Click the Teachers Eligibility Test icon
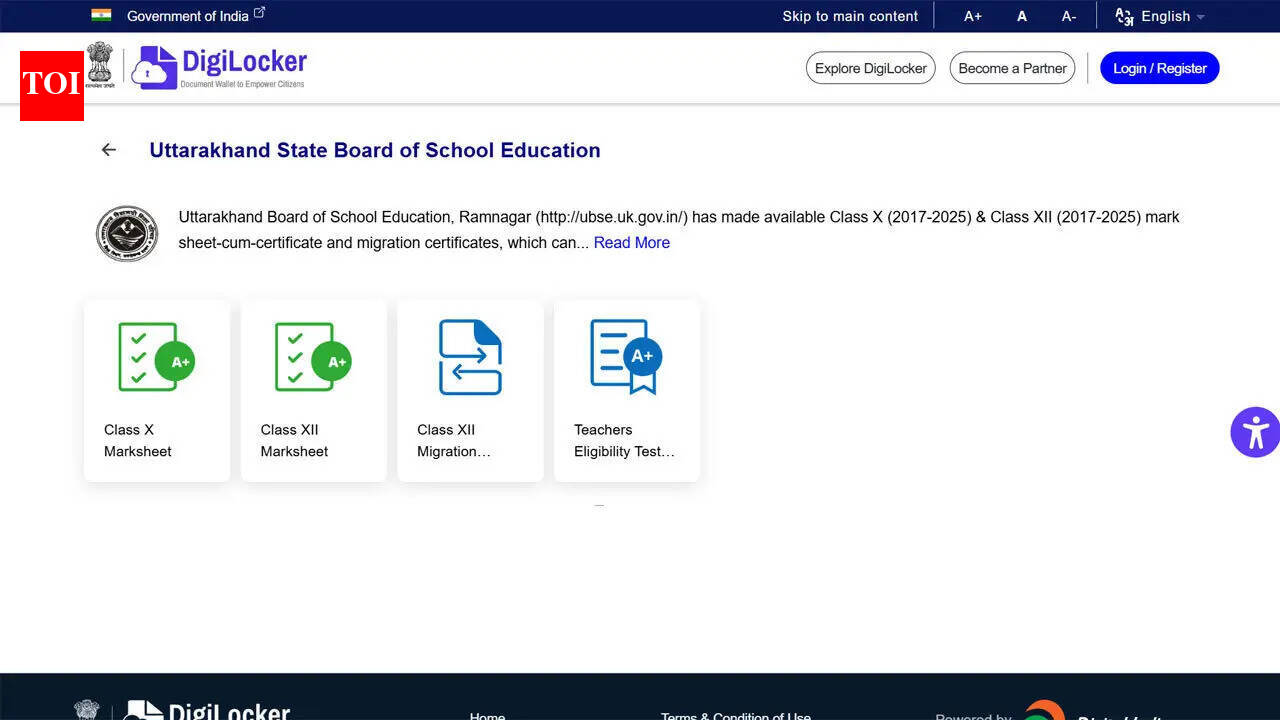 click(x=626, y=357)
